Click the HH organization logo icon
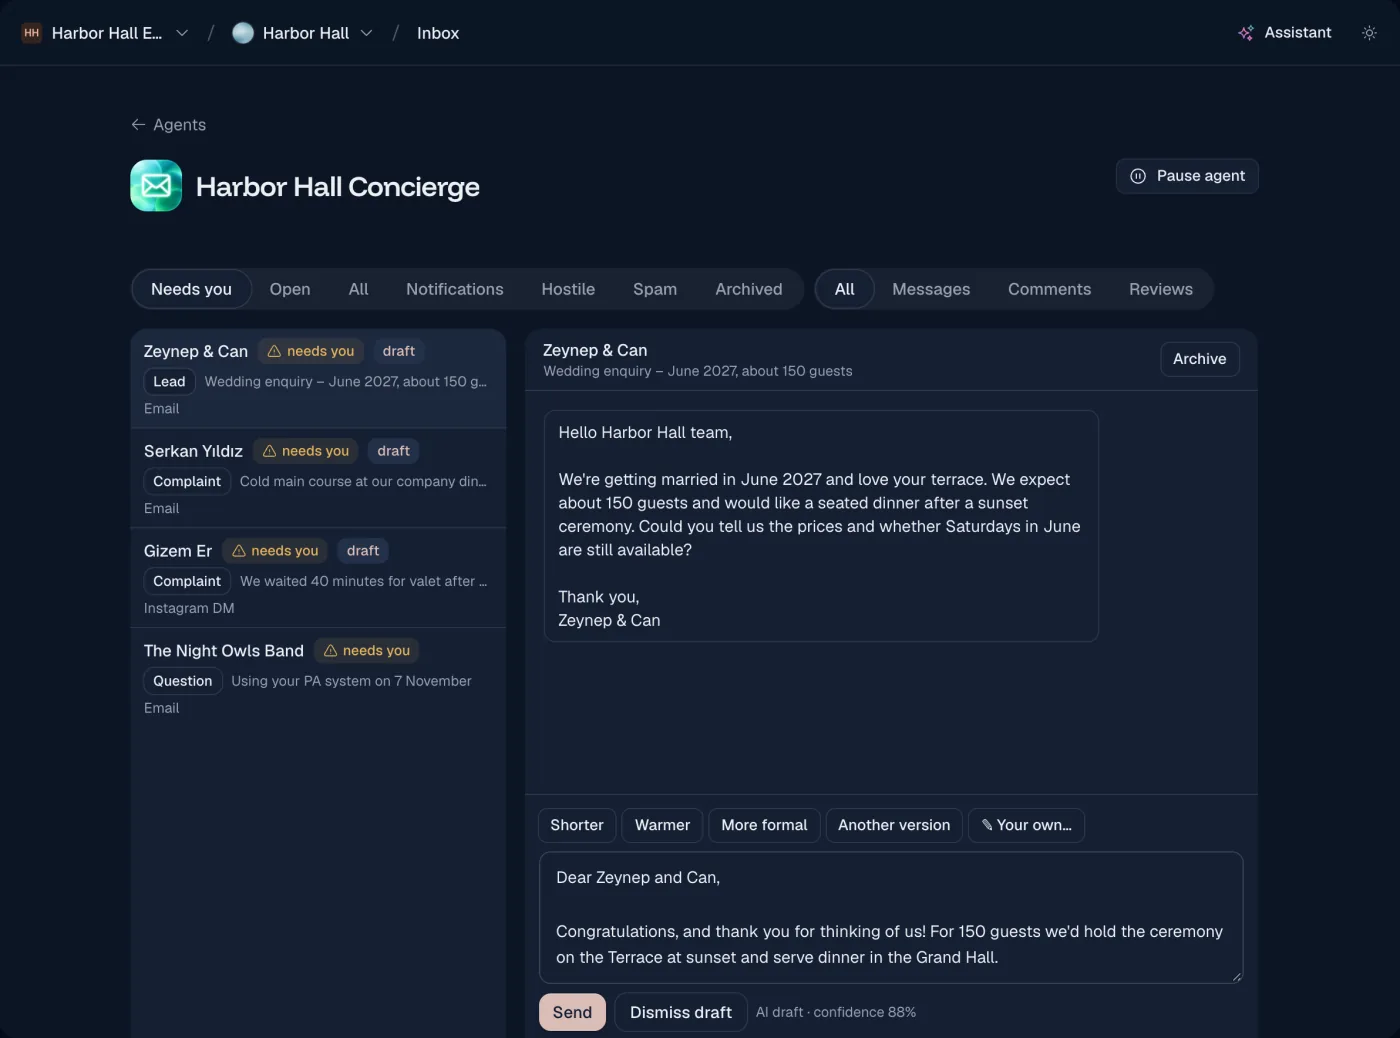Screen dimensions: 1400x1038 [32, 33]
